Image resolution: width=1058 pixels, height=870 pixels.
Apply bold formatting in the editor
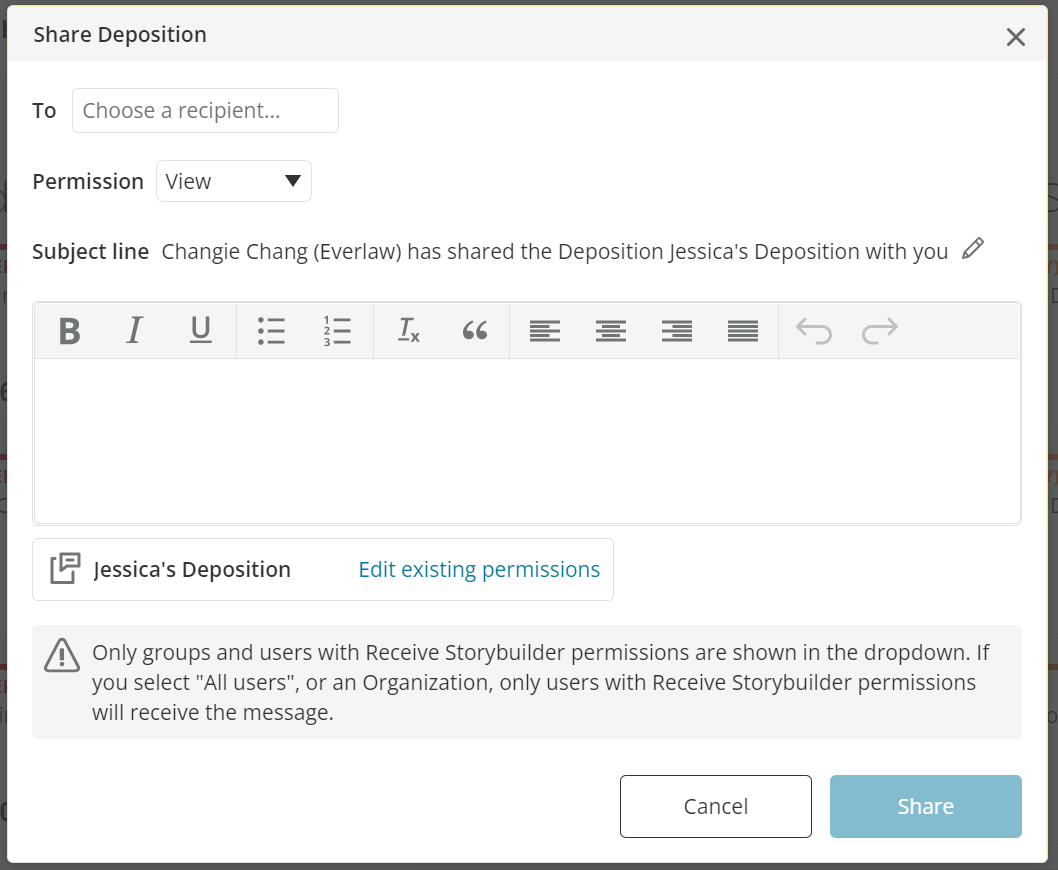[x=68, y=331]
